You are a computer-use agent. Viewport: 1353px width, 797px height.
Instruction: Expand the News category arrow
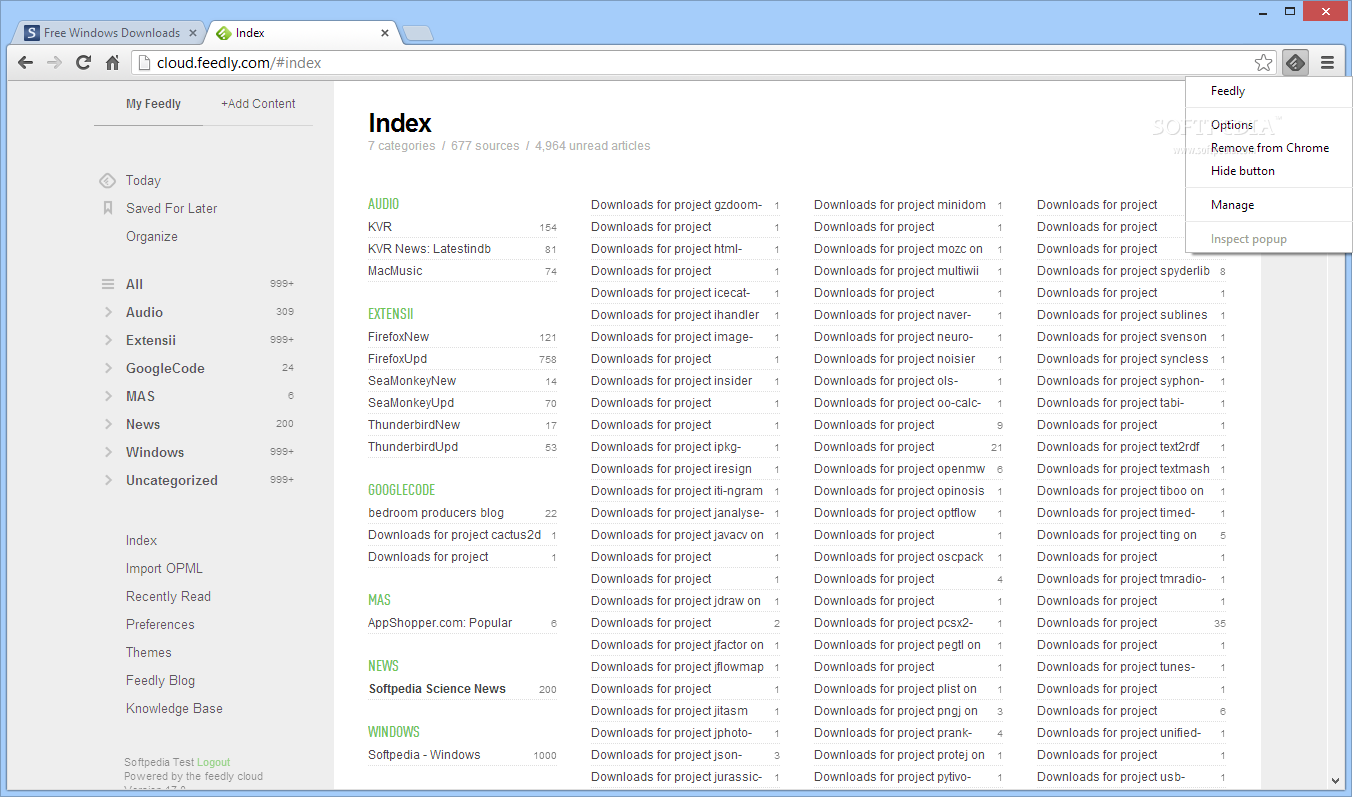point(108,424)
